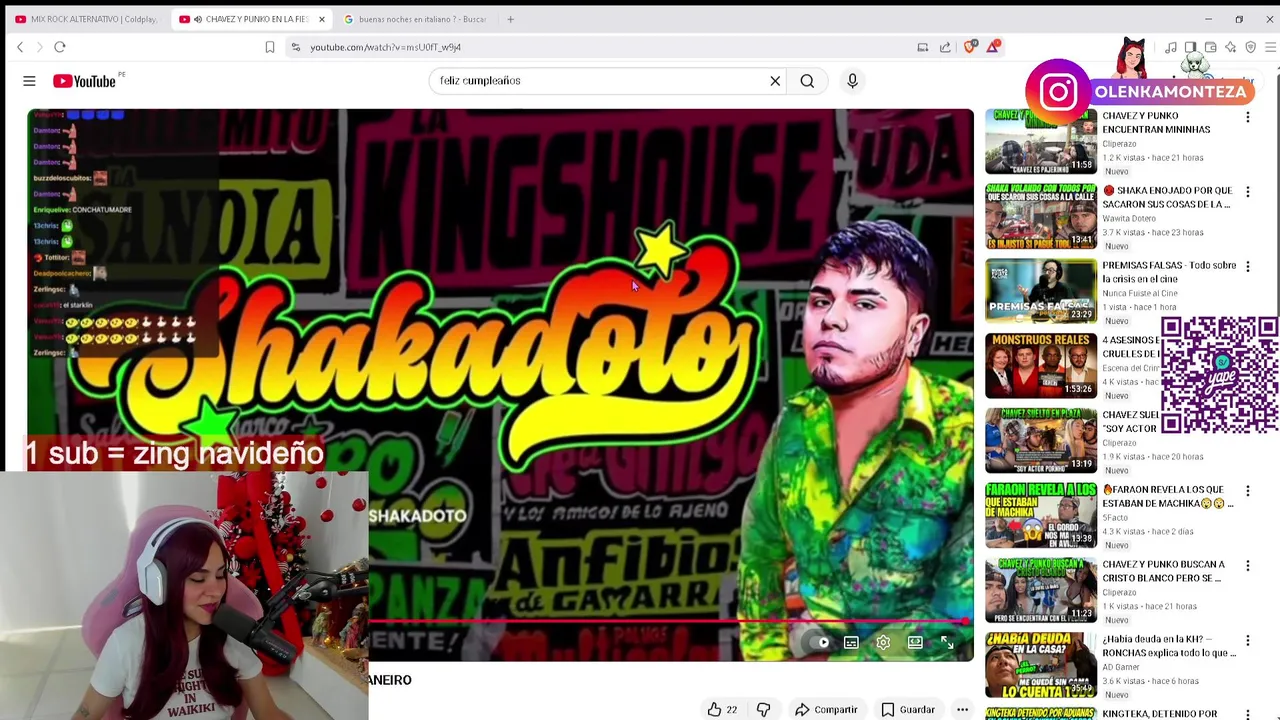Open a new browser tab
This screenshot has height=720, width=1280.
[510, 19]
